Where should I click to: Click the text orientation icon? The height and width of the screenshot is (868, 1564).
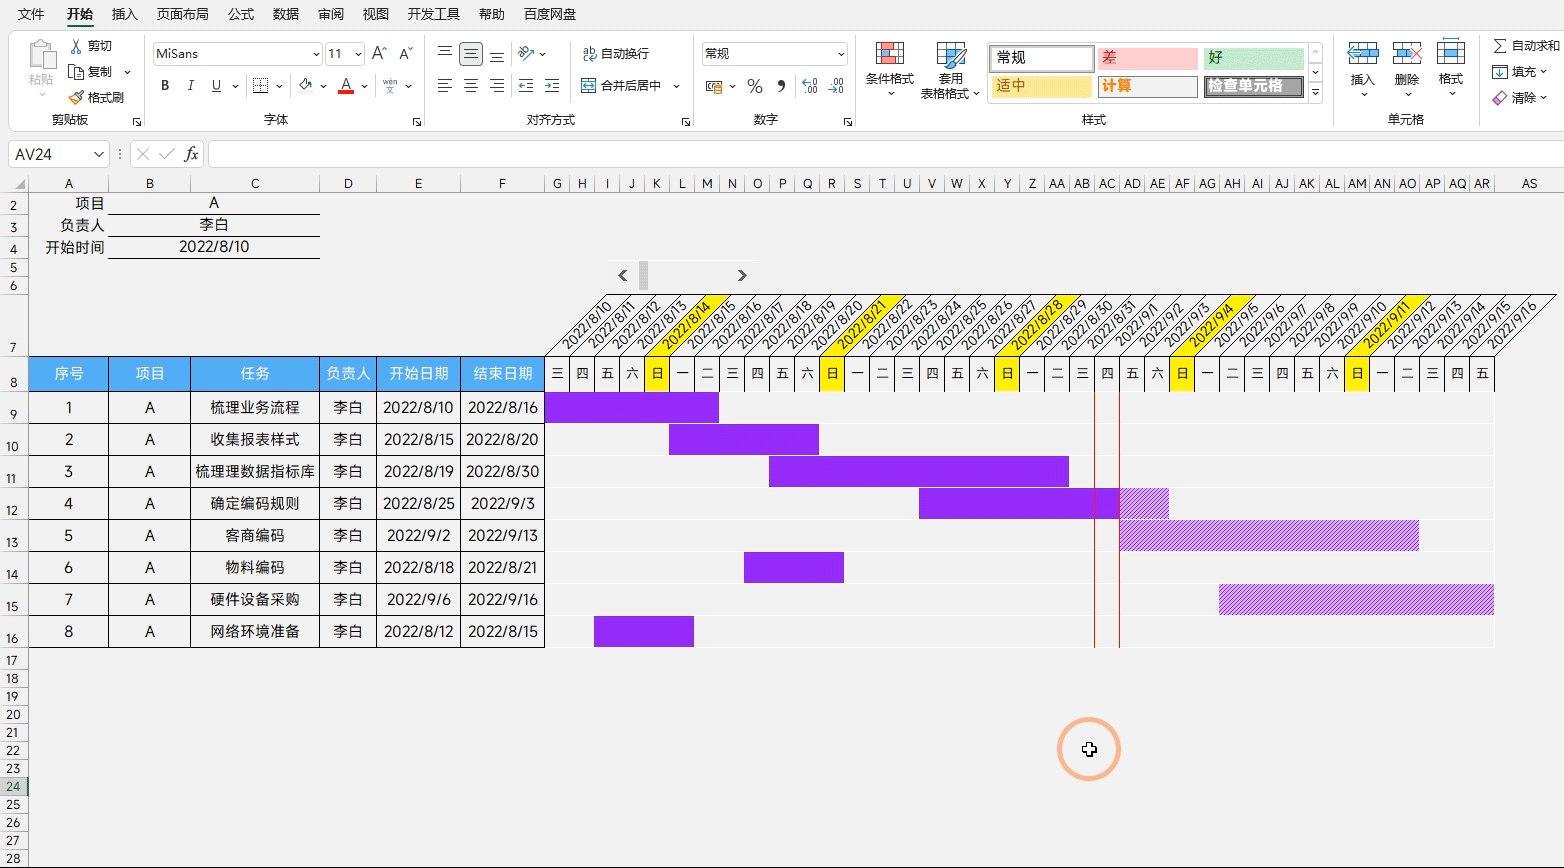coord(526,54)
